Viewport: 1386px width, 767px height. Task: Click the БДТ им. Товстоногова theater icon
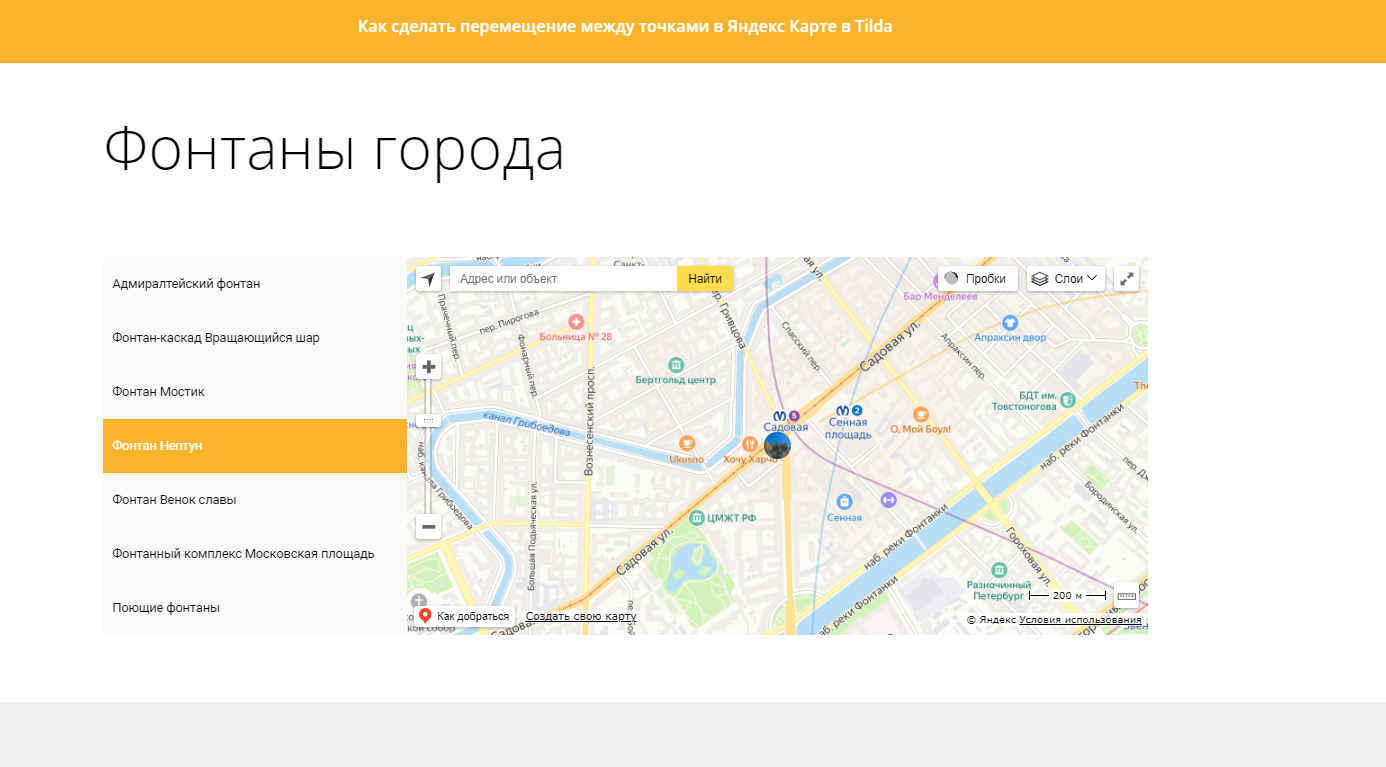click(1068, 400)
